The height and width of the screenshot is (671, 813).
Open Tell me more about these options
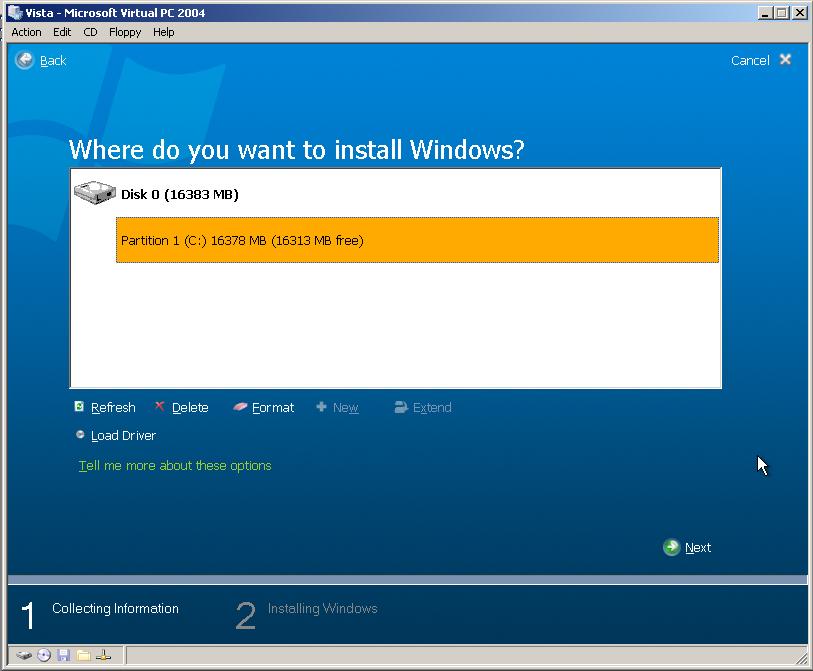(175, 466)
